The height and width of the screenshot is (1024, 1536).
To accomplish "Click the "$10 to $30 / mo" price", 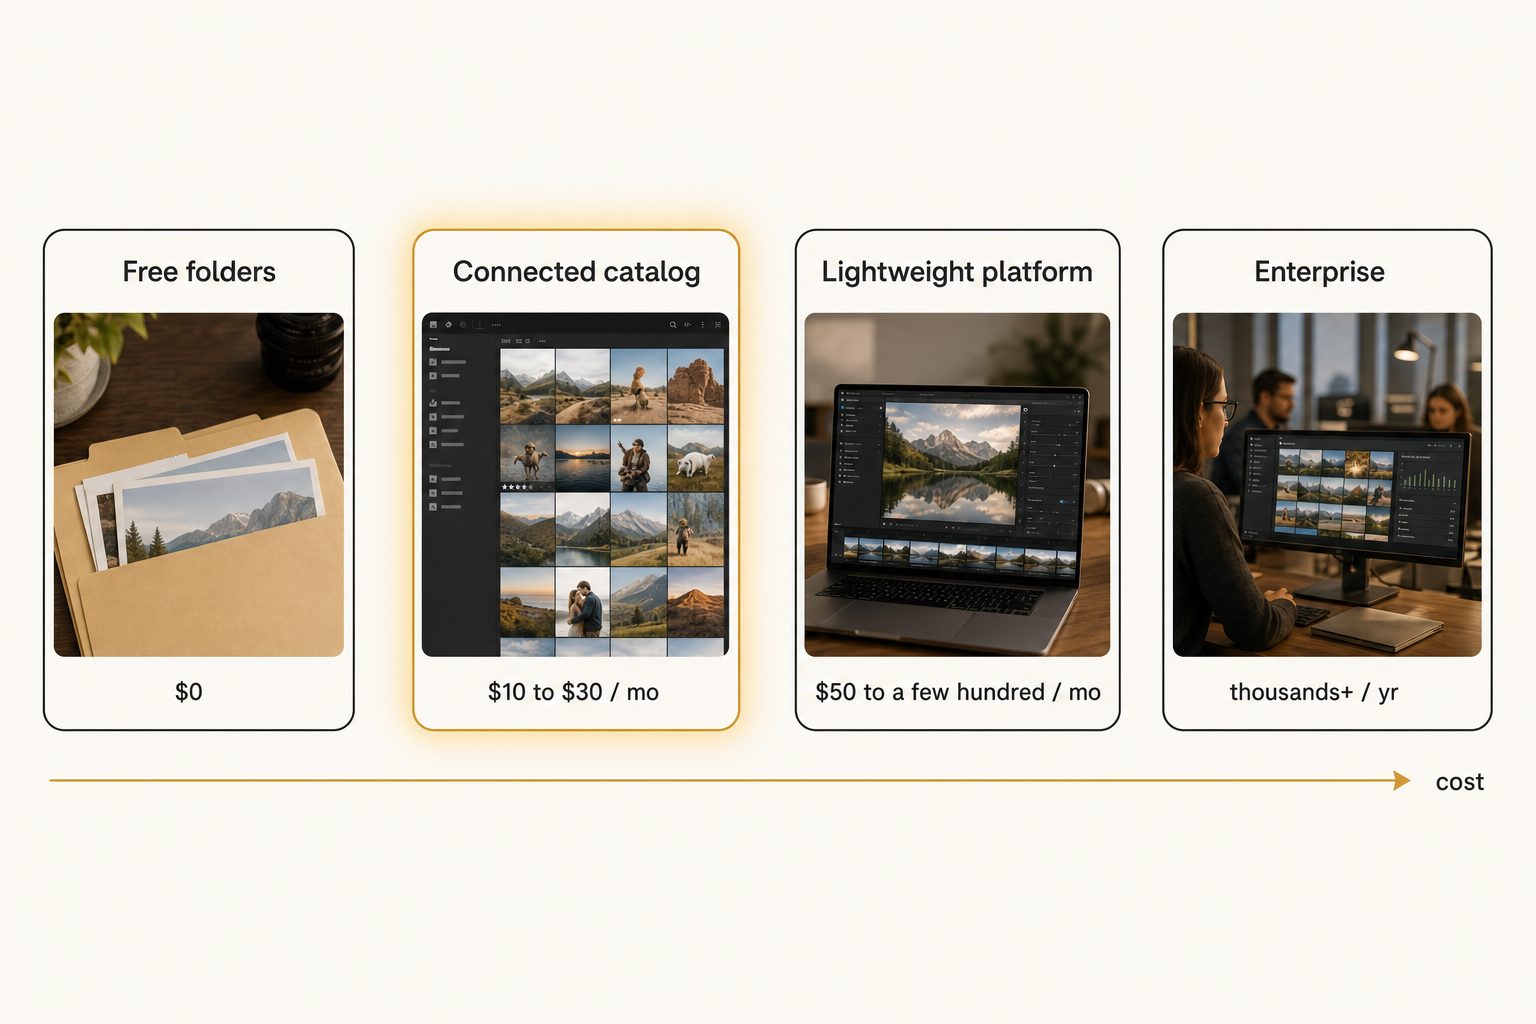I will [573, 692].
